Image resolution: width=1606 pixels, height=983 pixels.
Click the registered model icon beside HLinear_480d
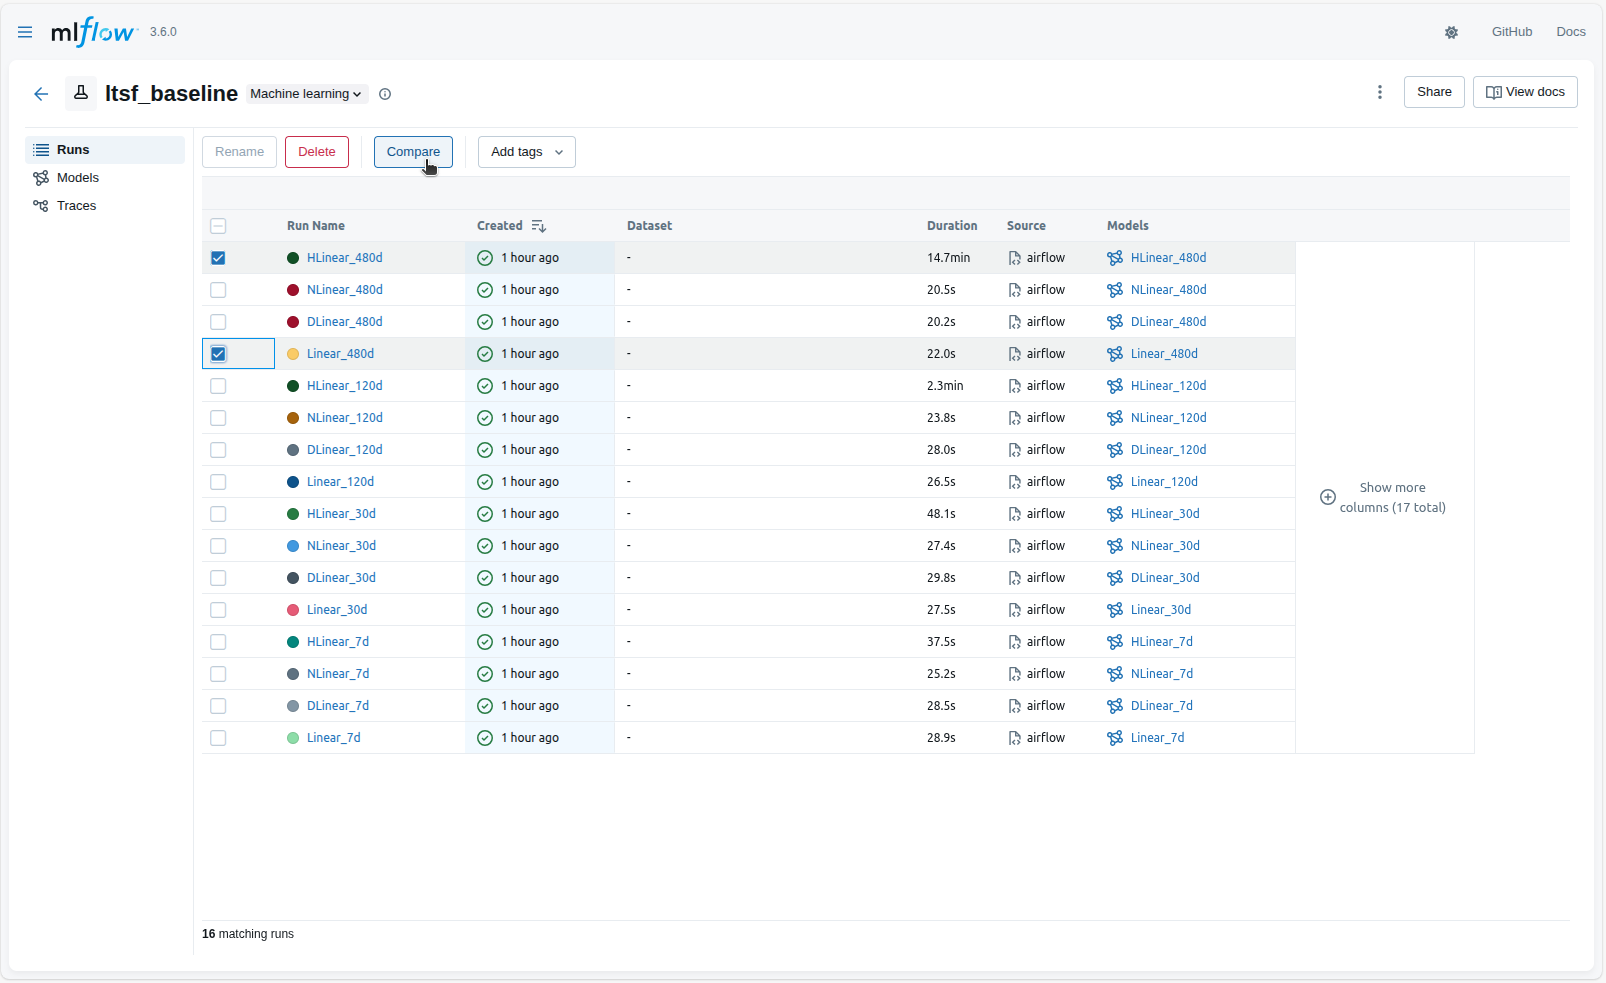coord(1113,257)
